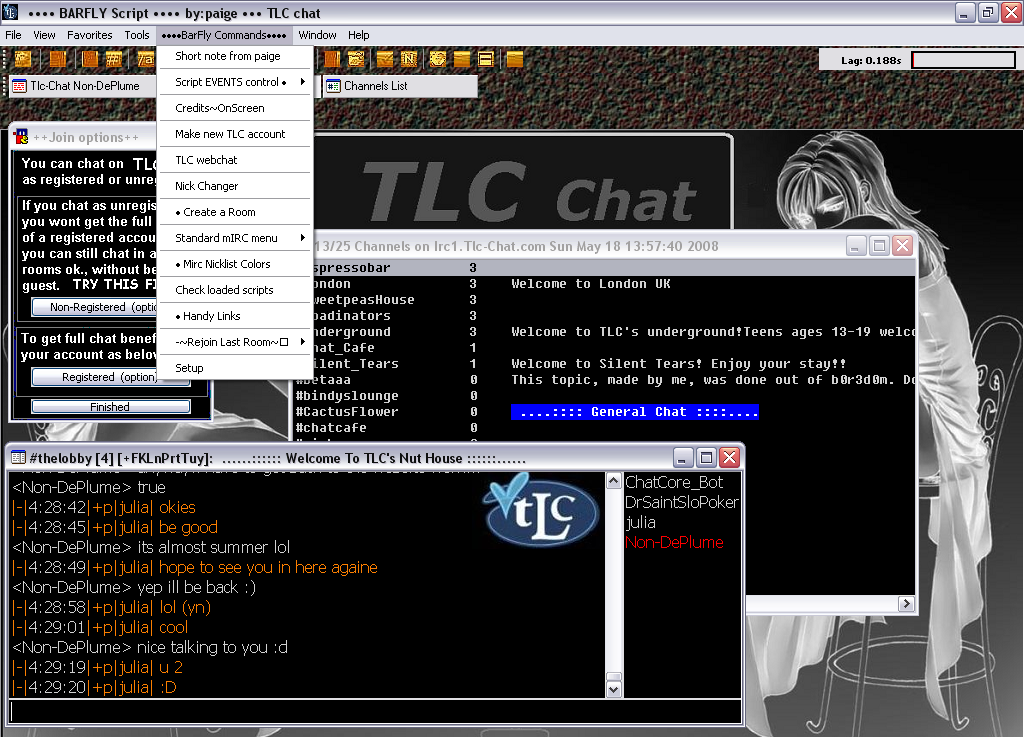The width and height of the screenshot is (1024, 737).
Task: Open the Tools menu
Action: click(136, 35)
